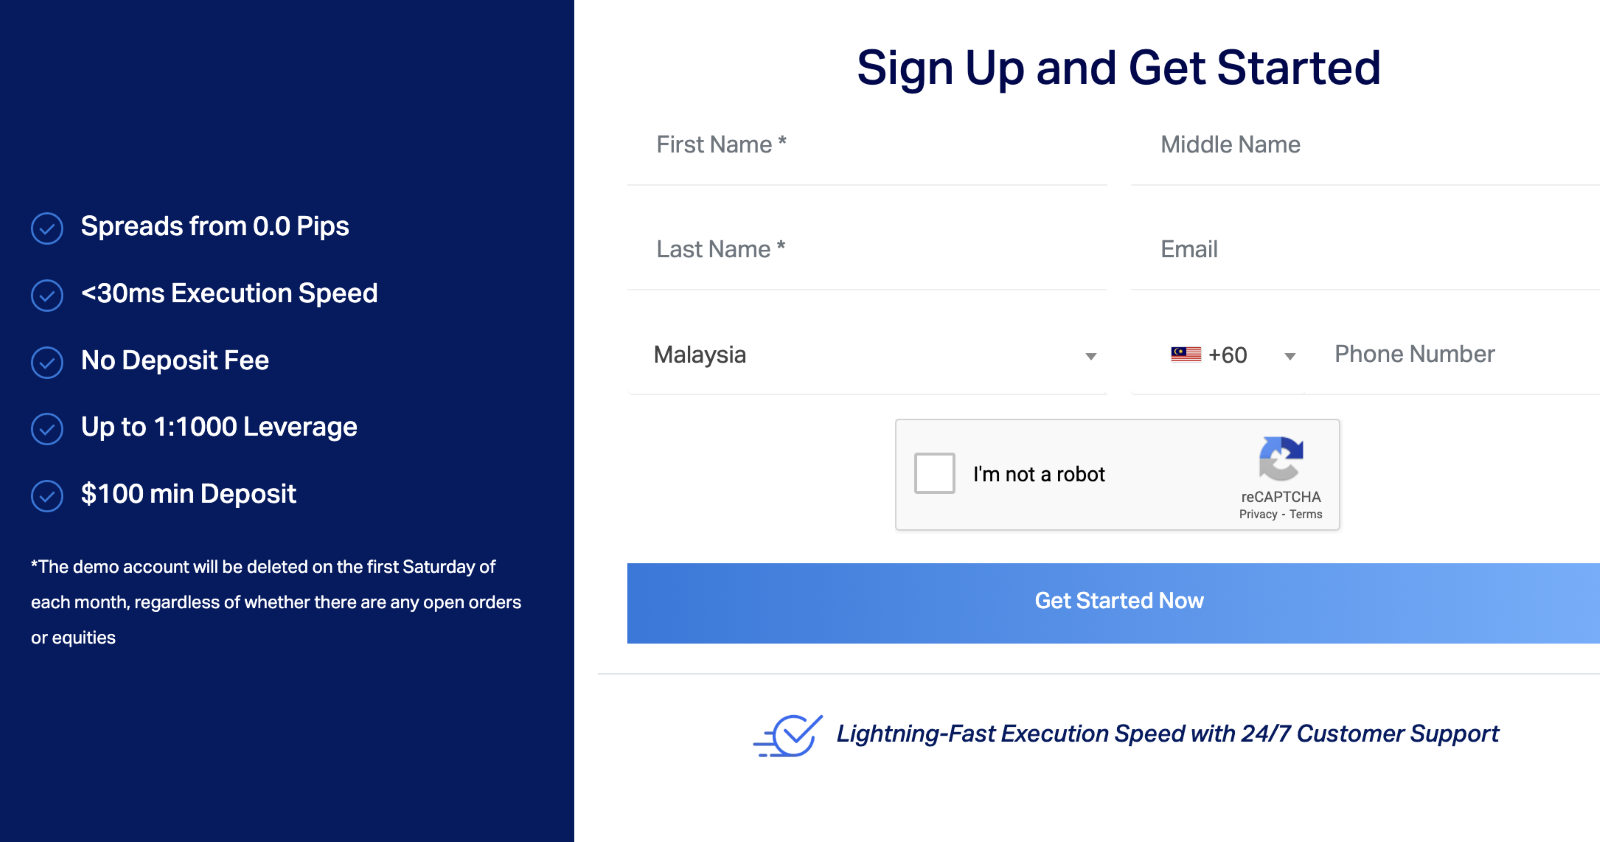This screenshot has width=1600, height=842.
Task: Click the lightning-fast checkmark icon
Action: [x=788, y=736]
